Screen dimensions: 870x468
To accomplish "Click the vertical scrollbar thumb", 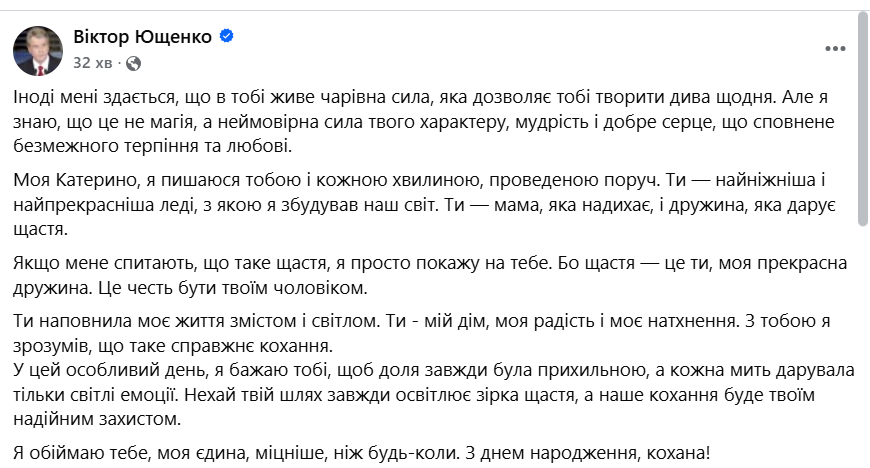I will pos(863,120).
